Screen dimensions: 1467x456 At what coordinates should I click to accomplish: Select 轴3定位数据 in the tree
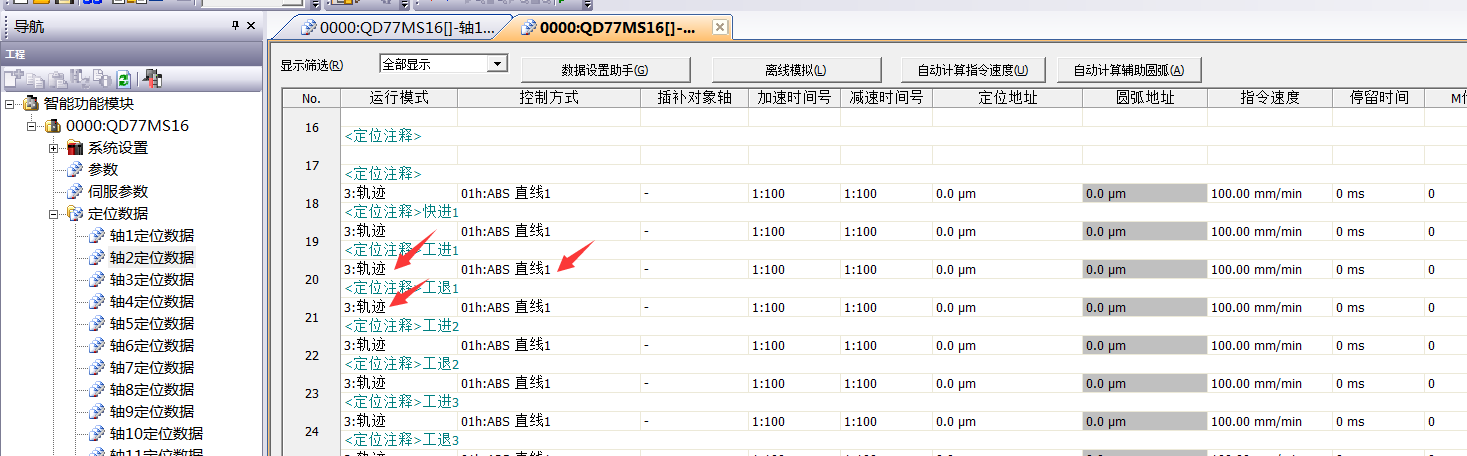151,280
